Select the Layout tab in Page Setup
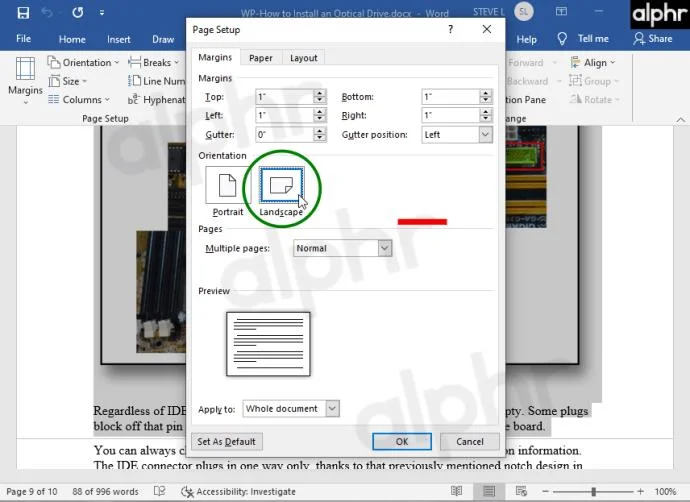This screenshot has height=502, width=690. (x=304, y=58)
